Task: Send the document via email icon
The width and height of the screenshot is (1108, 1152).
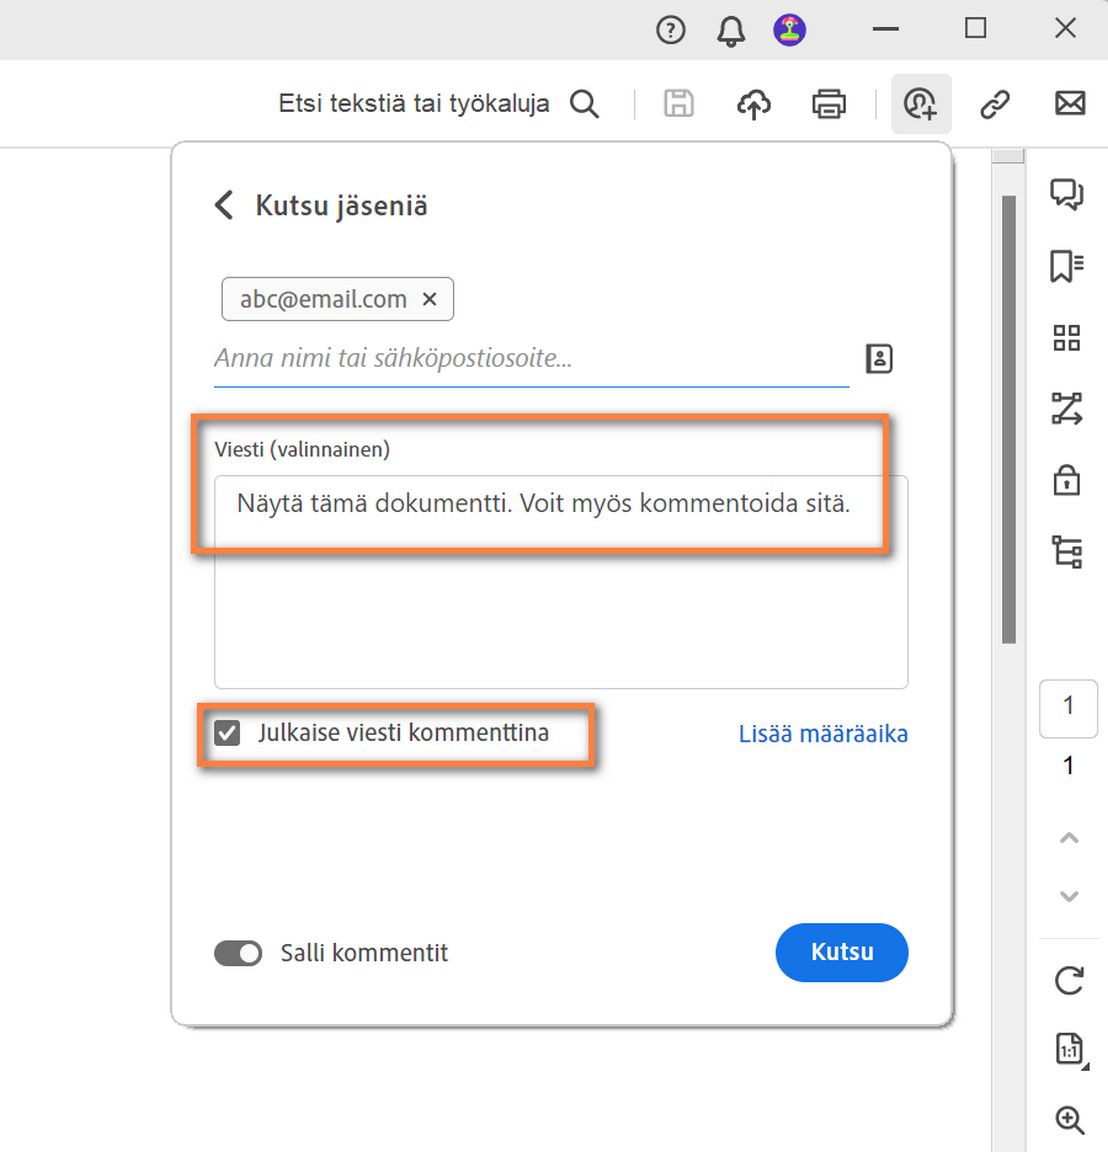Action: (1069, 103)
